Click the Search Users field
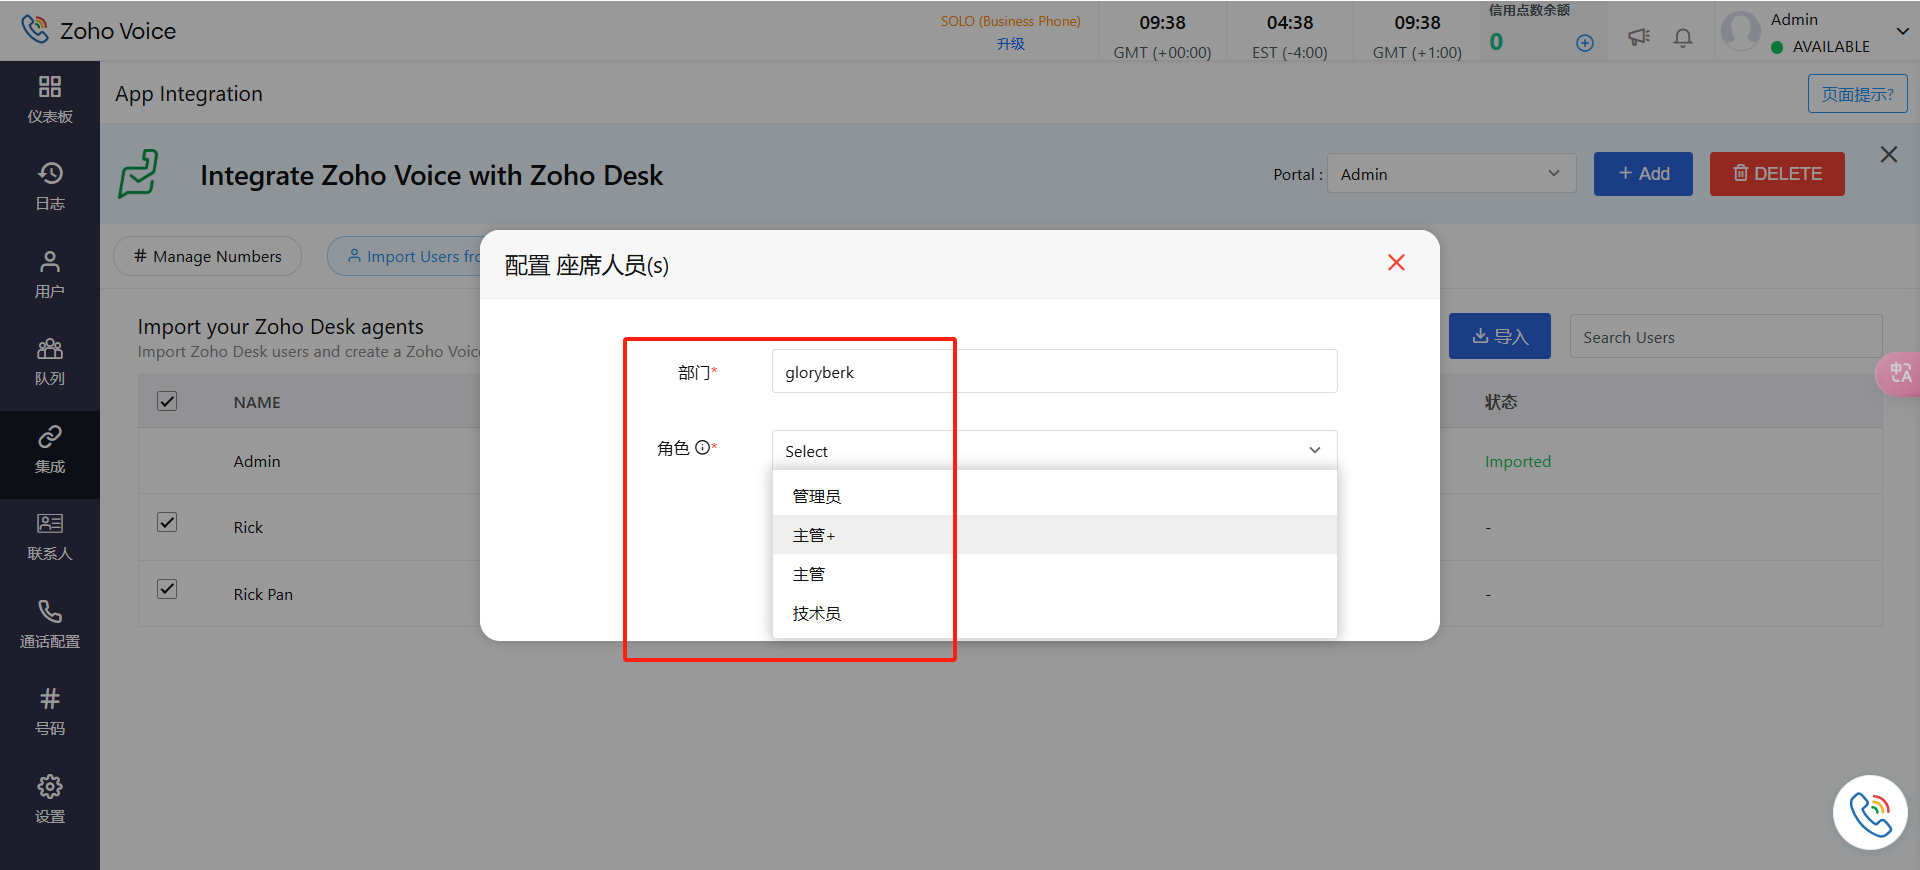 [x=1725, y=337]
